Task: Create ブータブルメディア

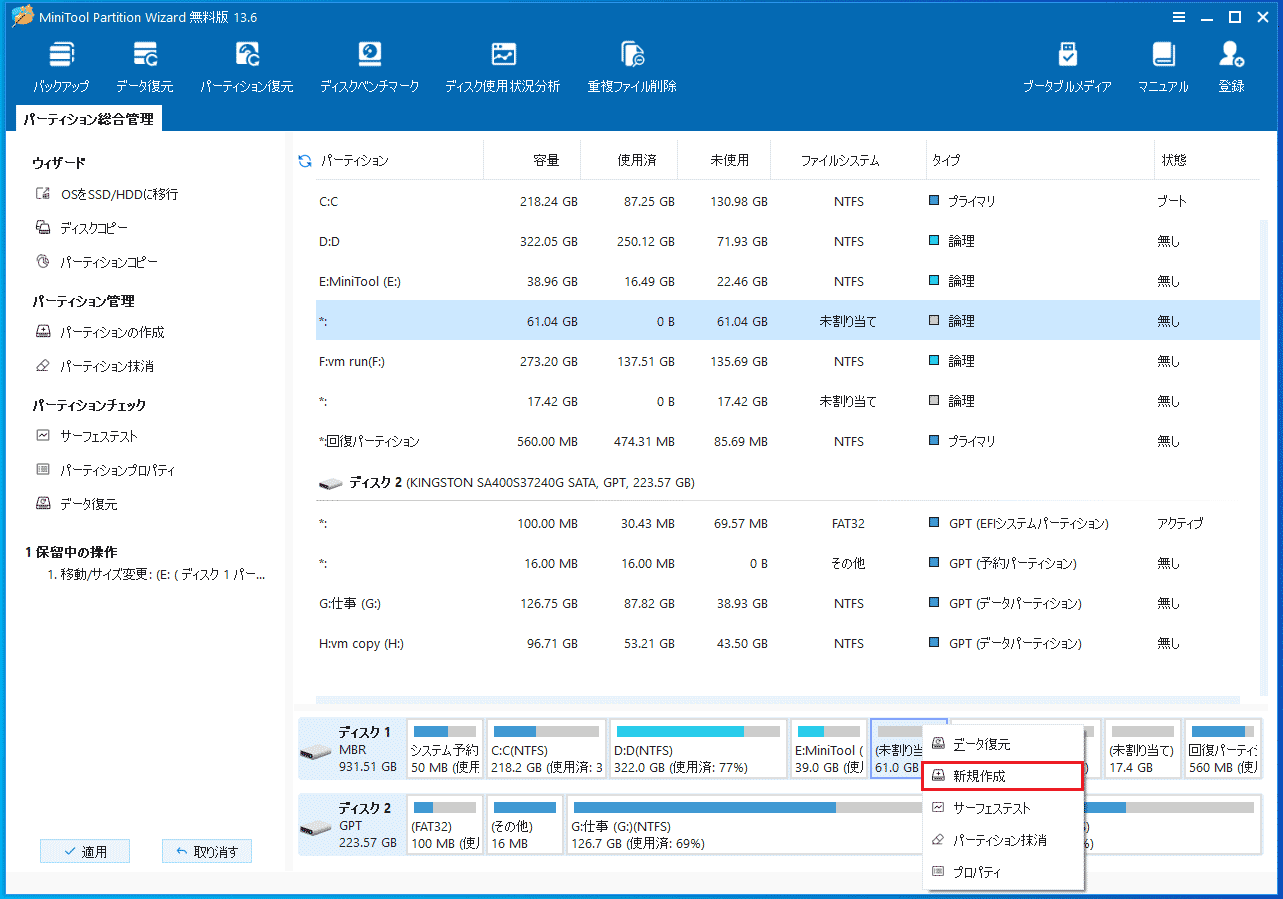Action: (x=1067, y=67)
